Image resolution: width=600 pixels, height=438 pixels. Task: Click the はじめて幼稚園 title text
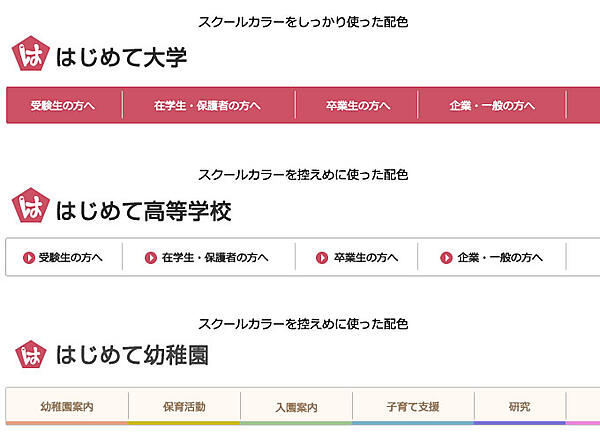pyautogui.click(x=133, y=354)
